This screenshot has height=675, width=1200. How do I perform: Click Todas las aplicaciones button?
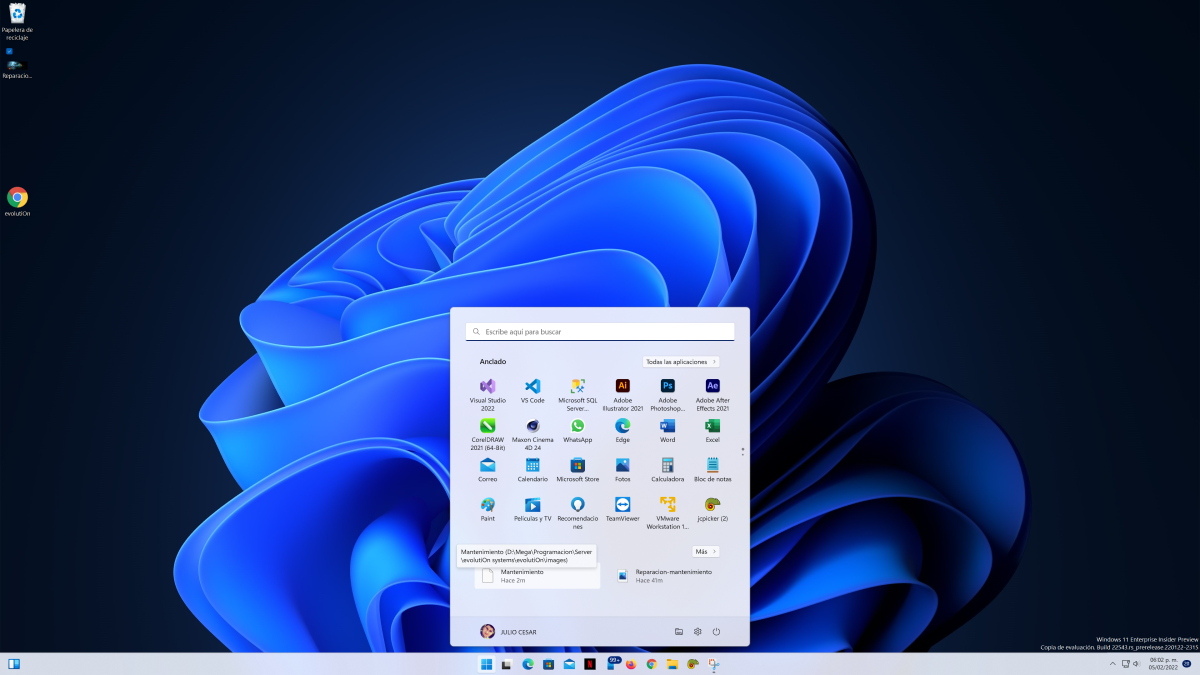tap(680, 361)
